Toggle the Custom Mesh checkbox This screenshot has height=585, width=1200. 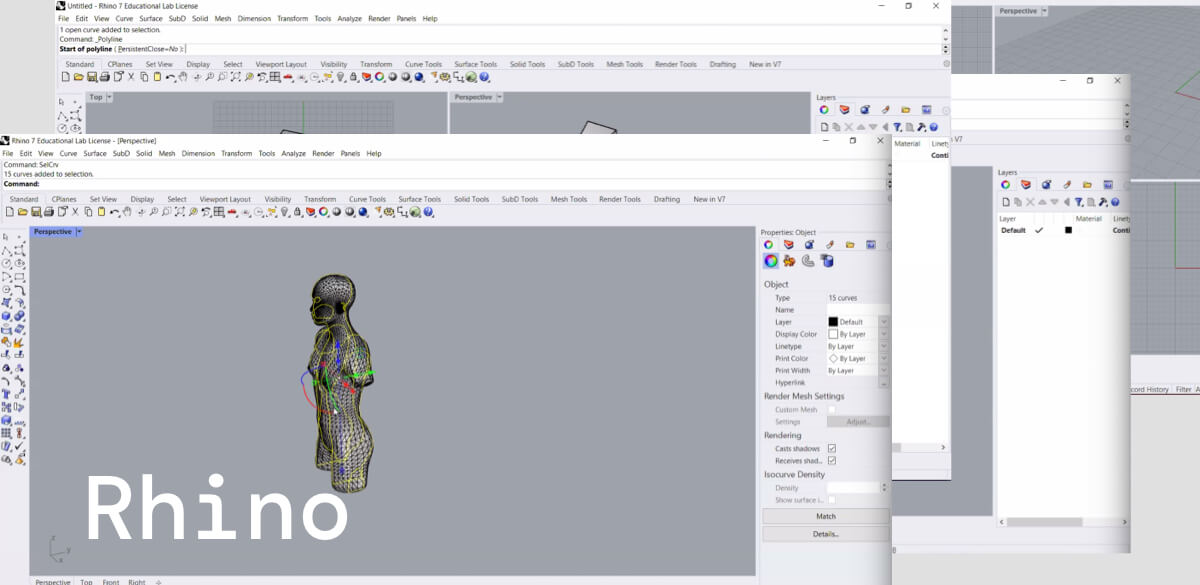click(x=832, y=410)
